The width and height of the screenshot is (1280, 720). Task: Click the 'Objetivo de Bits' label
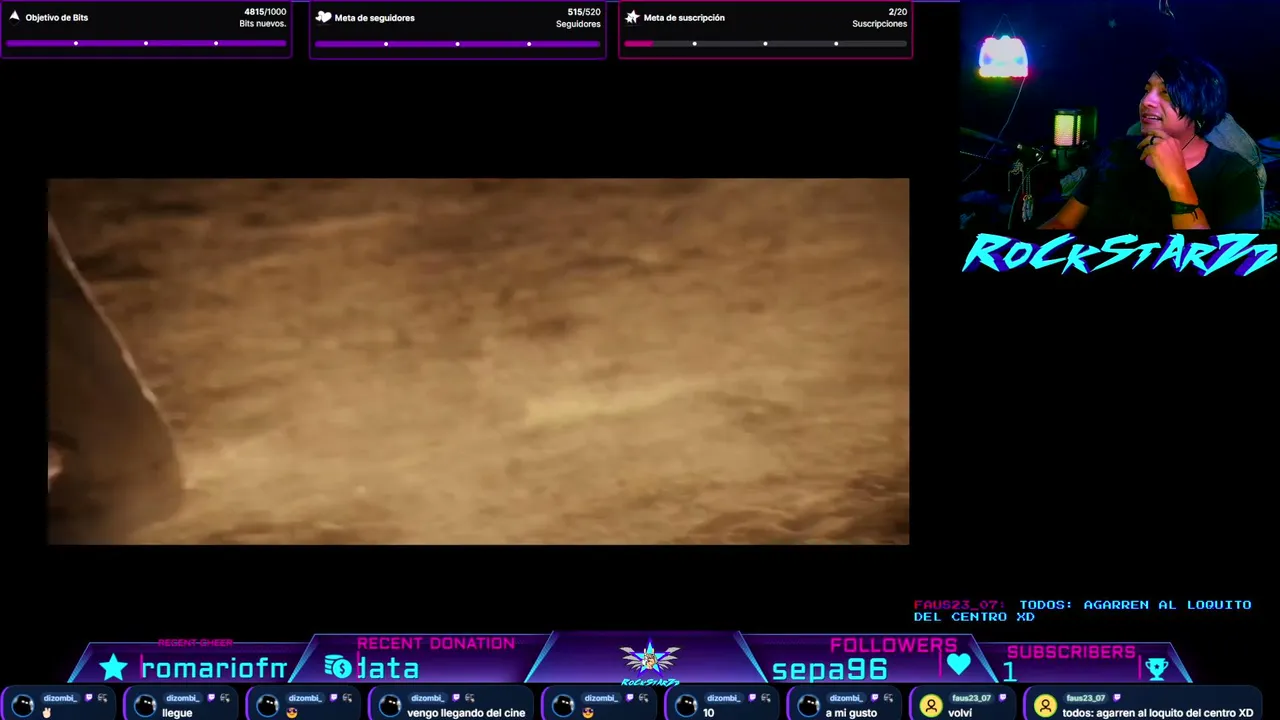[57, 18]
